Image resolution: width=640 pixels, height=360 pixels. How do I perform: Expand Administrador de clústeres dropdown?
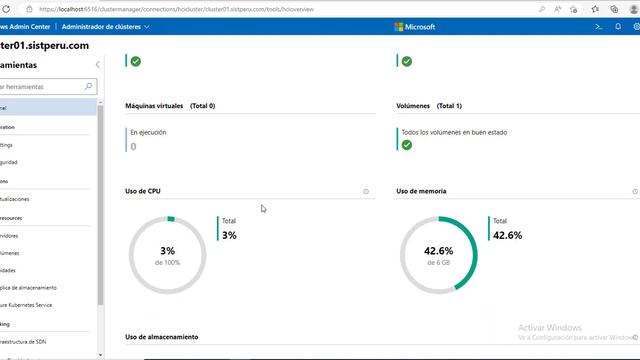pos(105,27)
